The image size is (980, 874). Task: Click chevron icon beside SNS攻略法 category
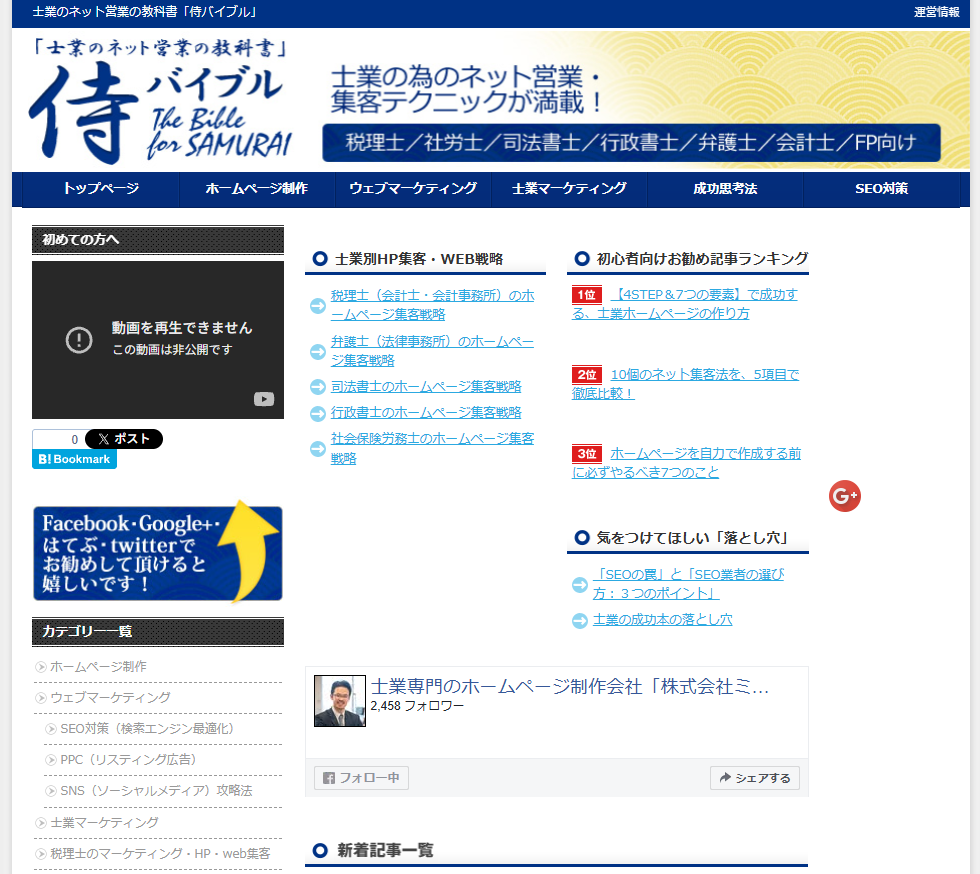[51, 791]
